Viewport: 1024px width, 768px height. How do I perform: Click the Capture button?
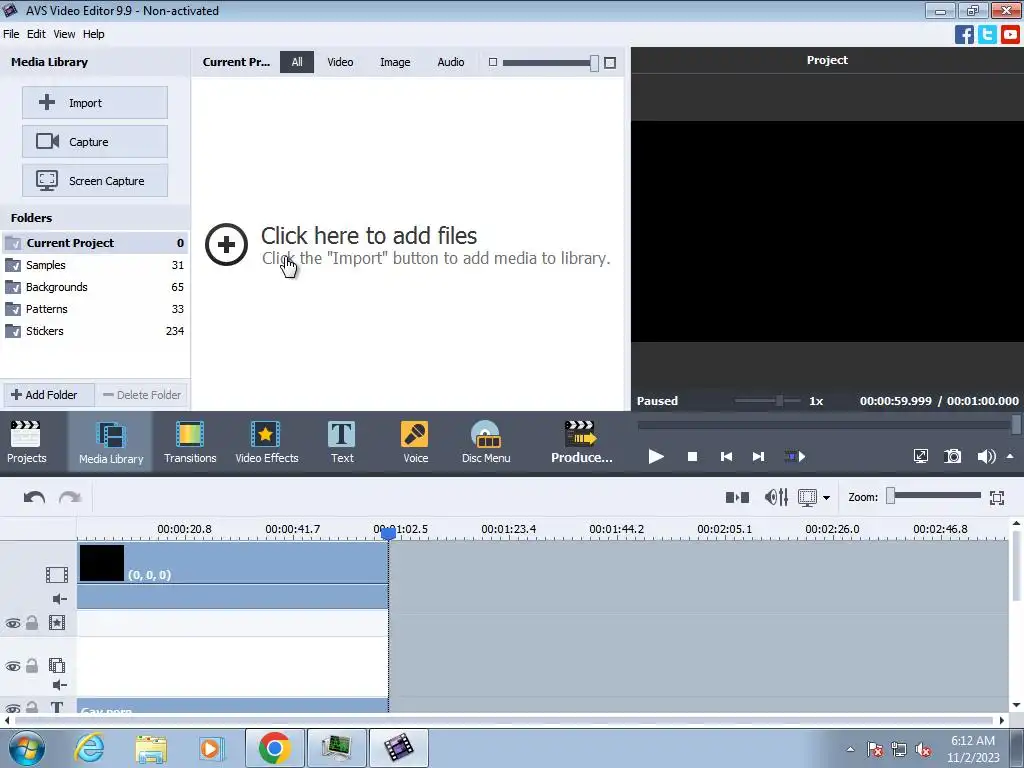(x=95, y=142)
